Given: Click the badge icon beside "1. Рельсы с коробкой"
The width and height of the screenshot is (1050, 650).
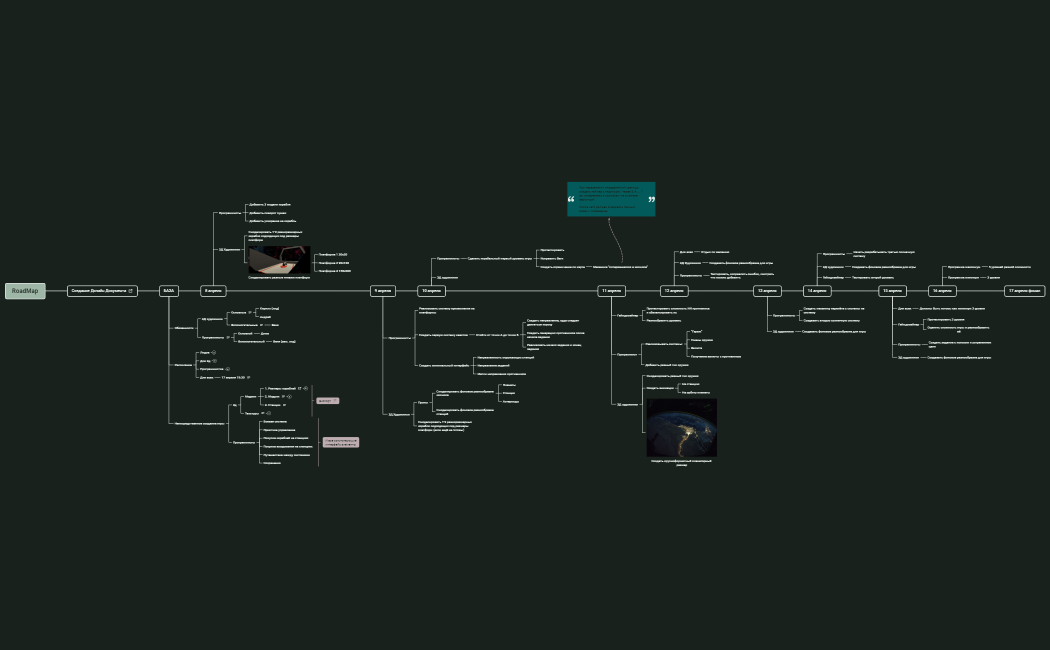Looking at the screenshot, I should [x=306, y=388].
